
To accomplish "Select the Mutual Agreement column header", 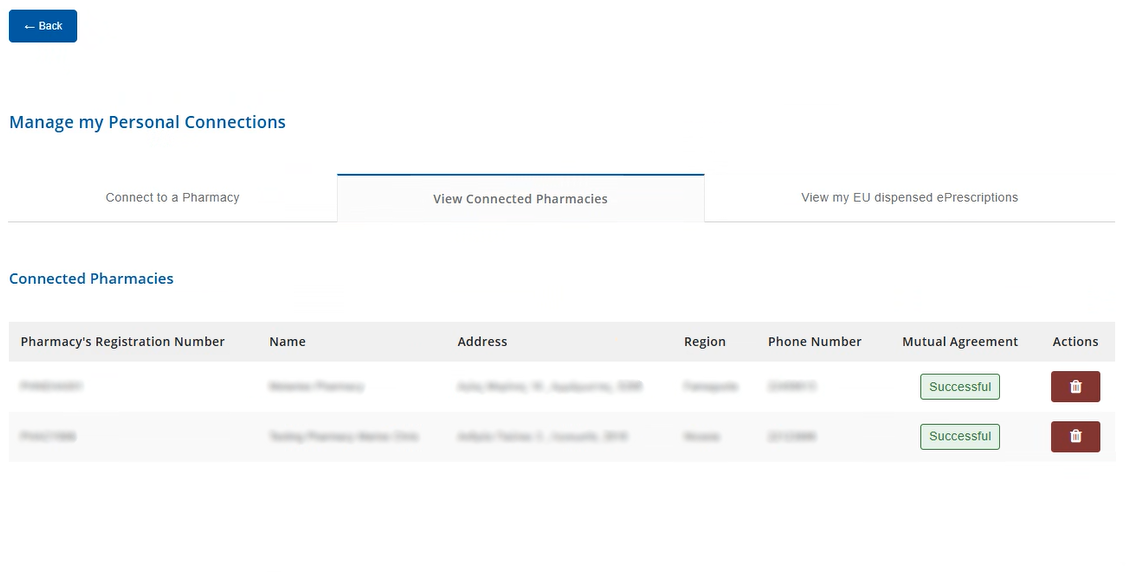I will (x=959, y=342).
